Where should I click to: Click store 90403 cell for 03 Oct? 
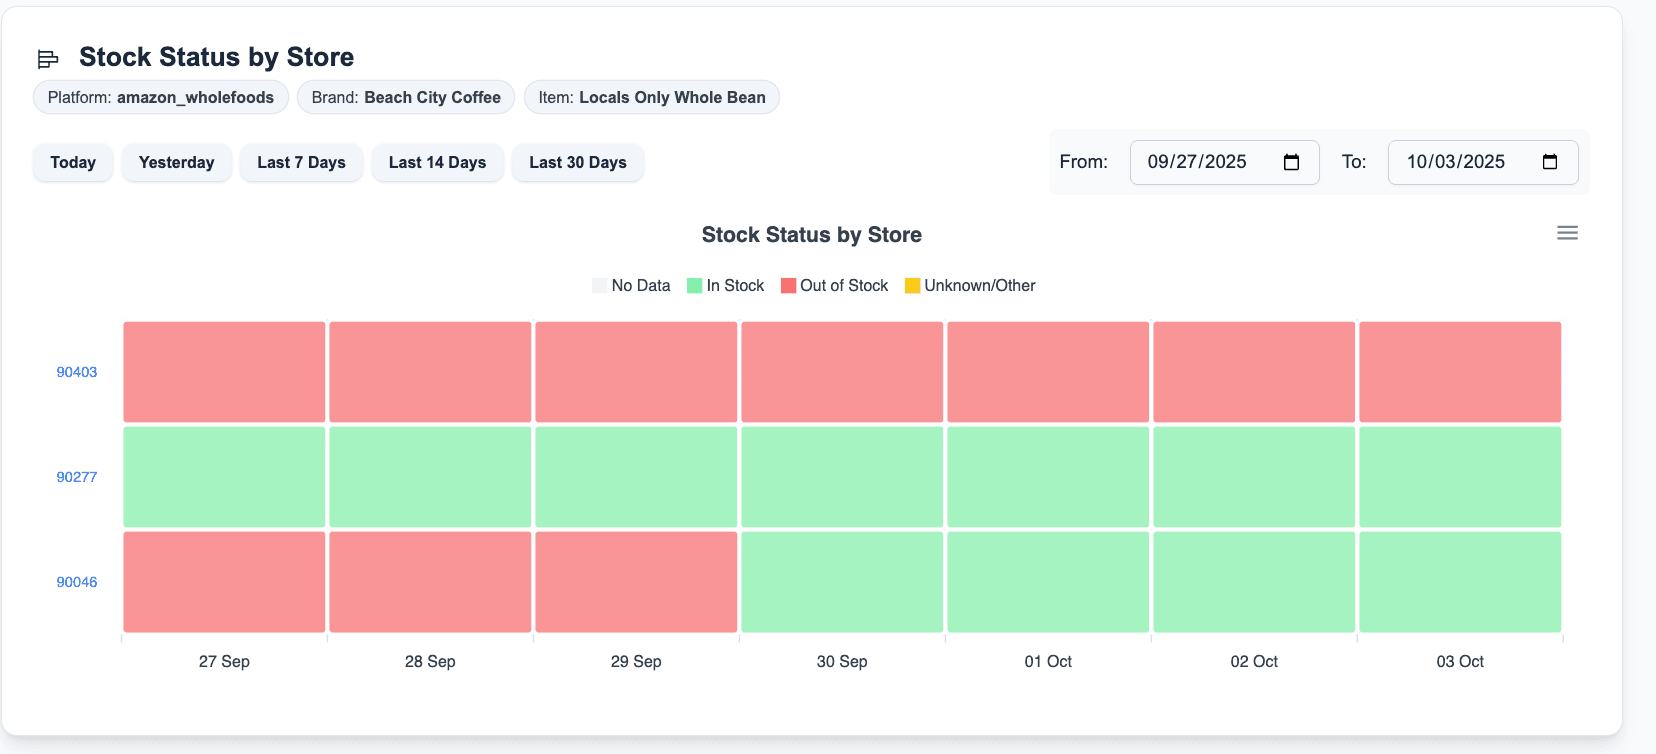click(x=1460, y=372)
